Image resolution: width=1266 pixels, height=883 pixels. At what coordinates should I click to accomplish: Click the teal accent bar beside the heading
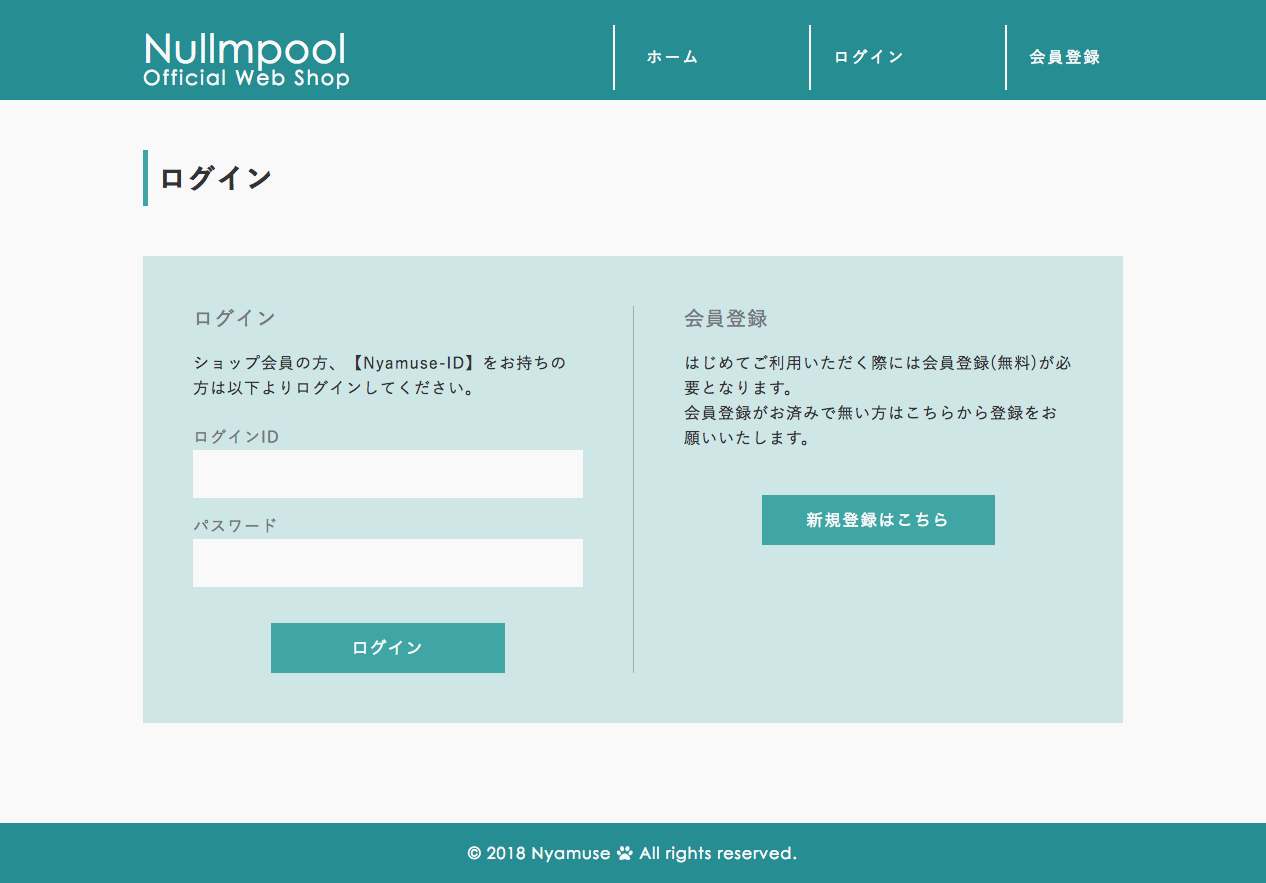[x=146, y=178]
